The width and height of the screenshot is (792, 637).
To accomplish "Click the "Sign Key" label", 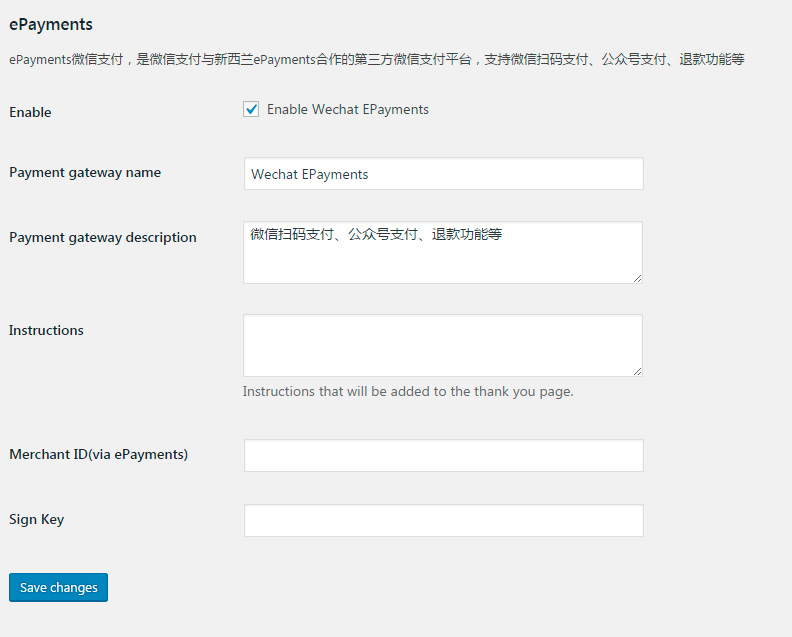I will point(36,520).
